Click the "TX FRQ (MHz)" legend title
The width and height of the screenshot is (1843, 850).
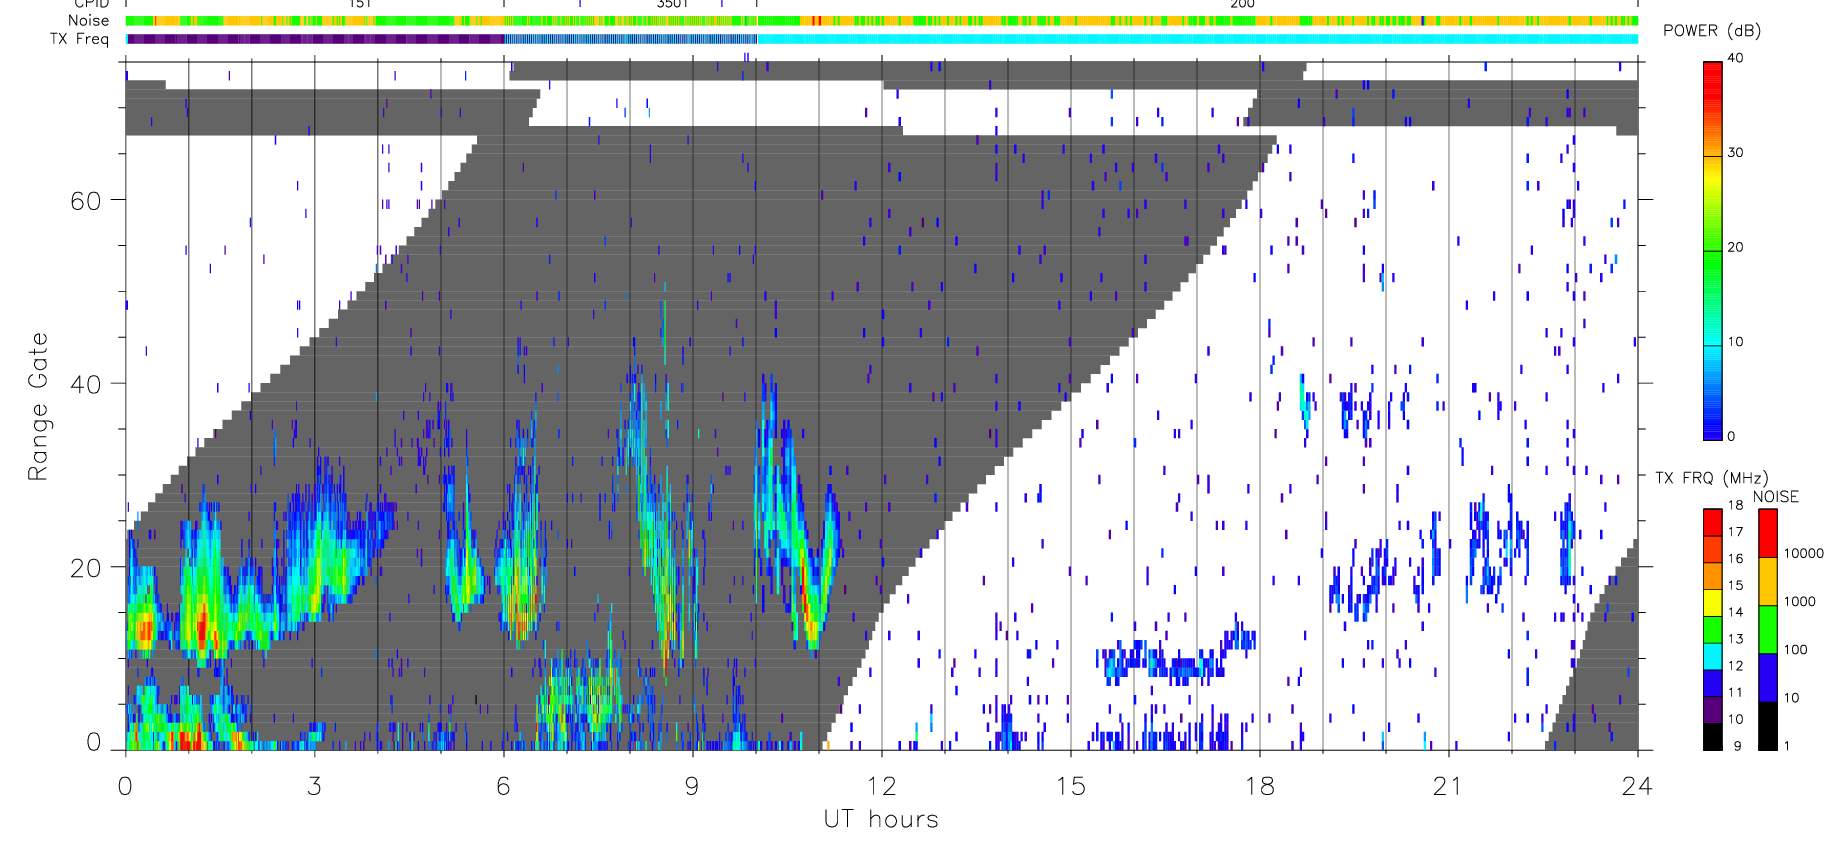(x=1711, y=478)
